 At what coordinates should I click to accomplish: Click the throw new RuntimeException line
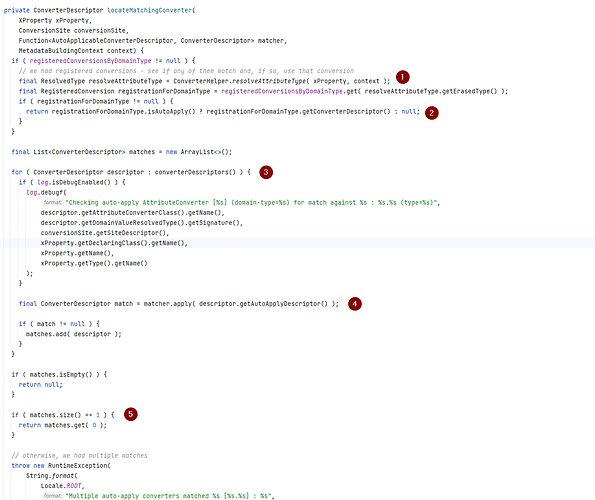pos(61,465)
